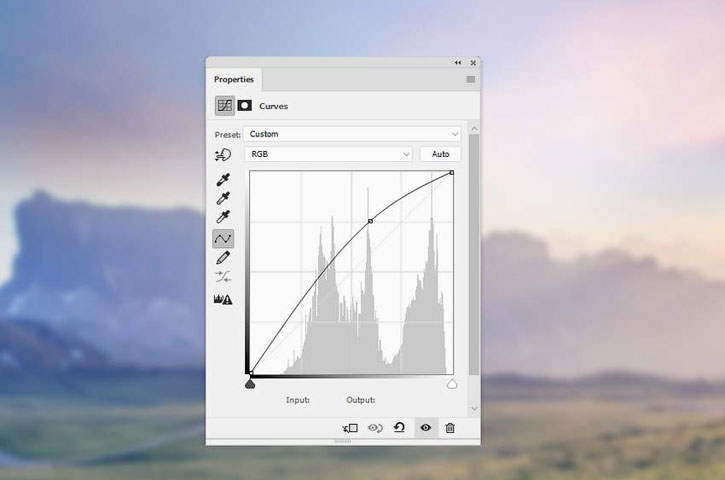Clip the adjustment to the layer below

pos(350,428)
